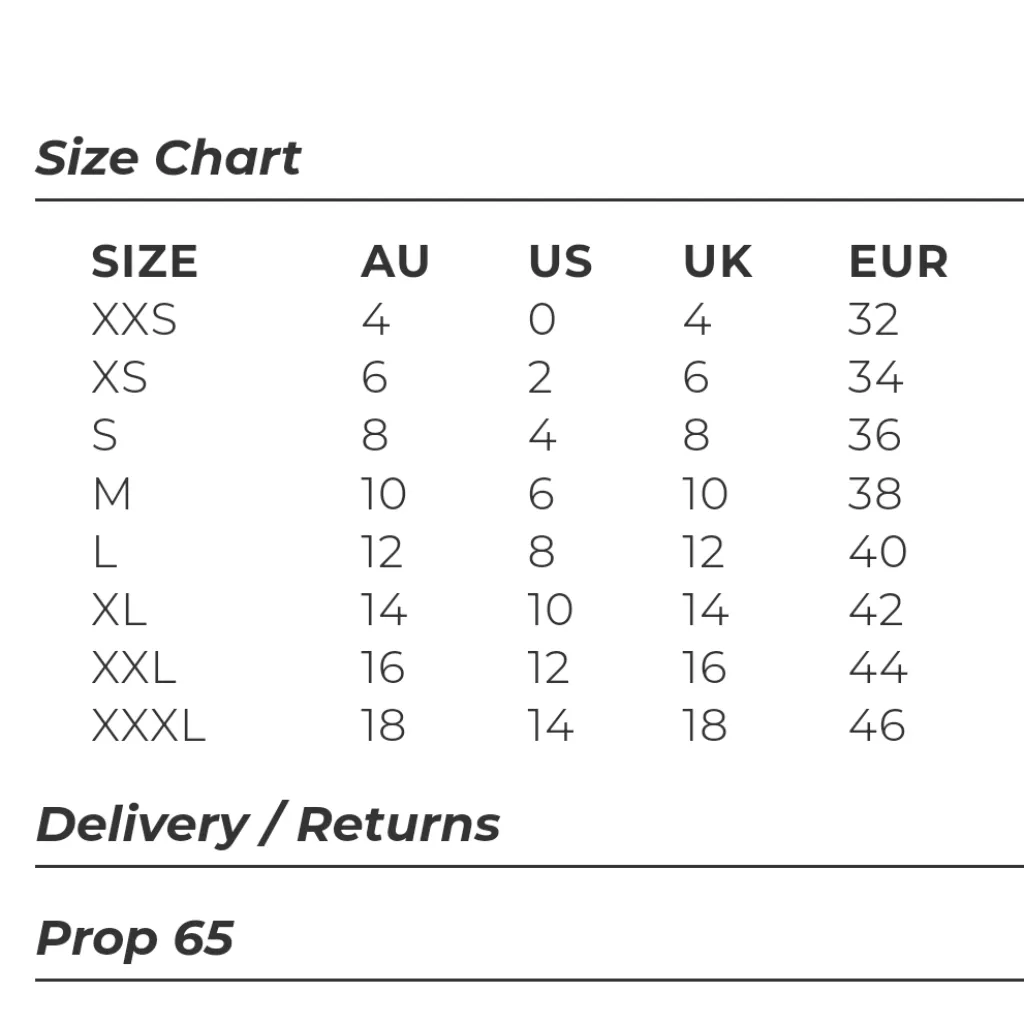Expand the Delivery / Returns section
This screenshot has height=1024, width=1024.
click(x=268, y=825)
